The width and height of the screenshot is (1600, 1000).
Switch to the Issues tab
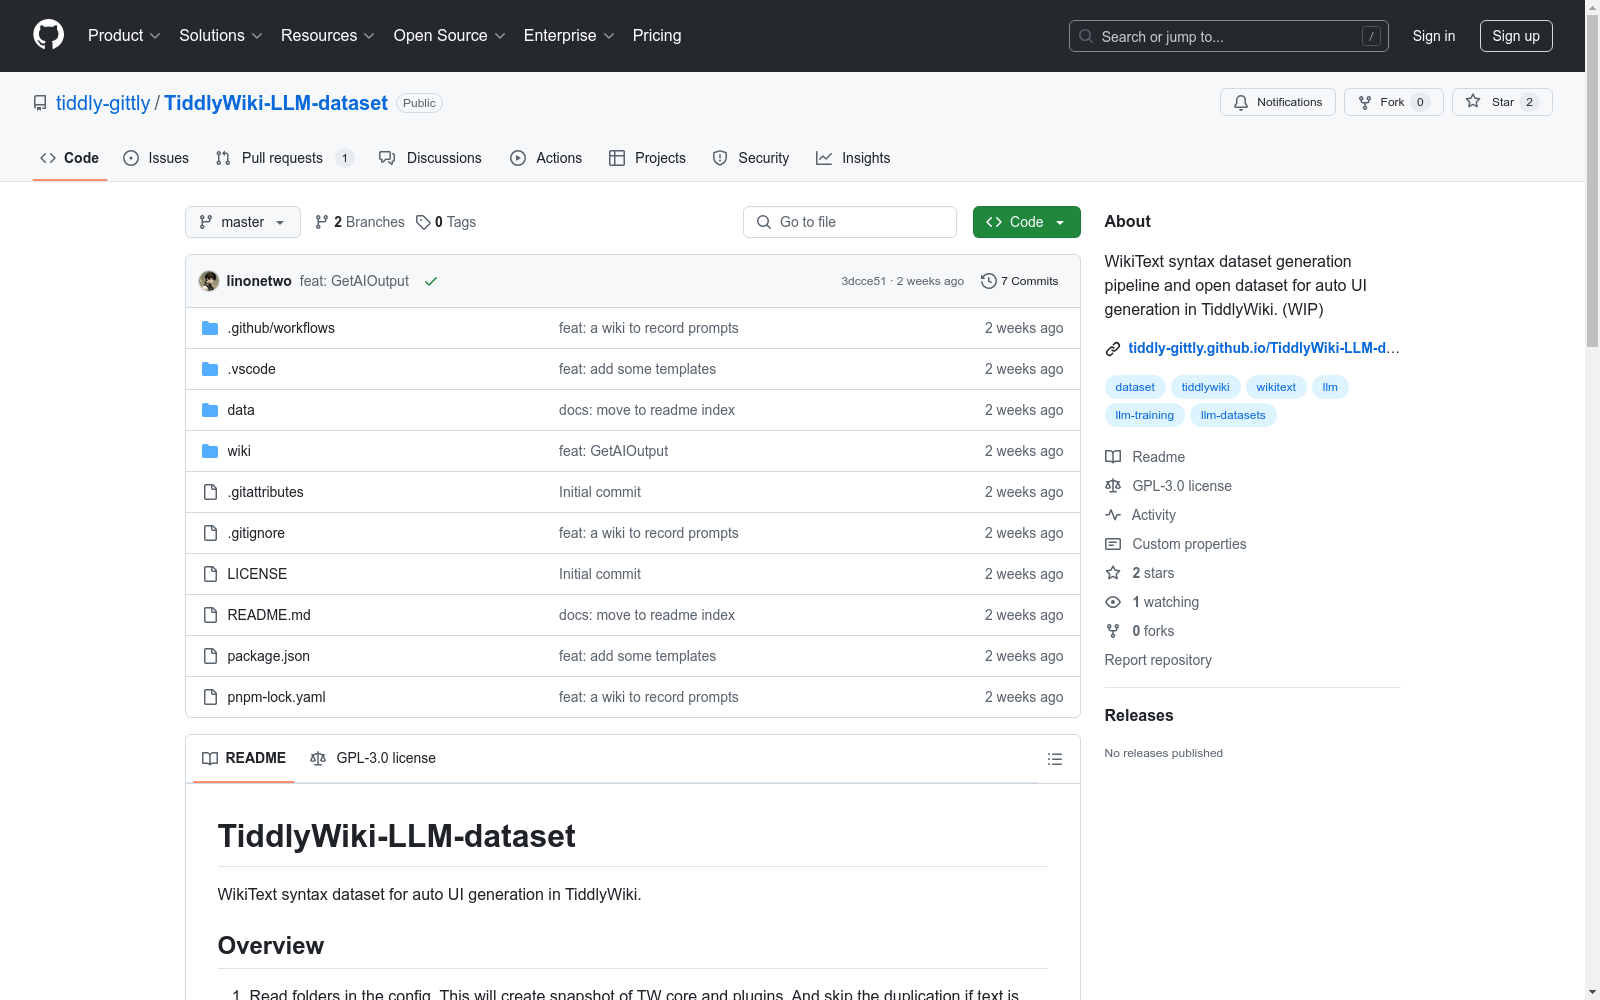[156, 158]
